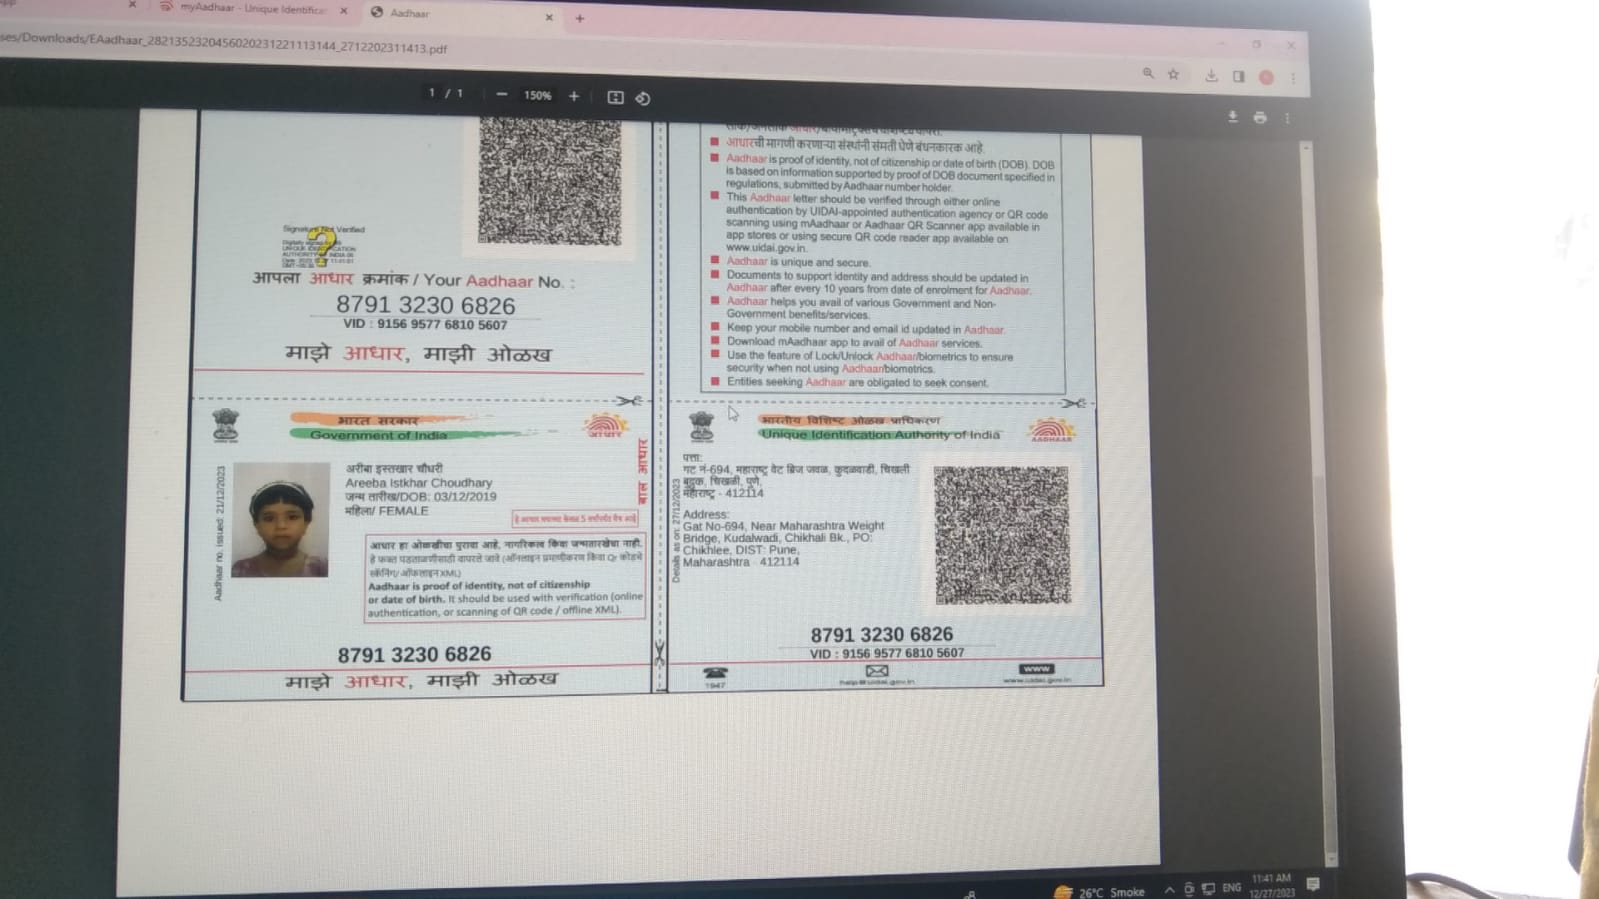Click the Government of India heading
This screenshot has height=899, width=1599.
[378, 435]
